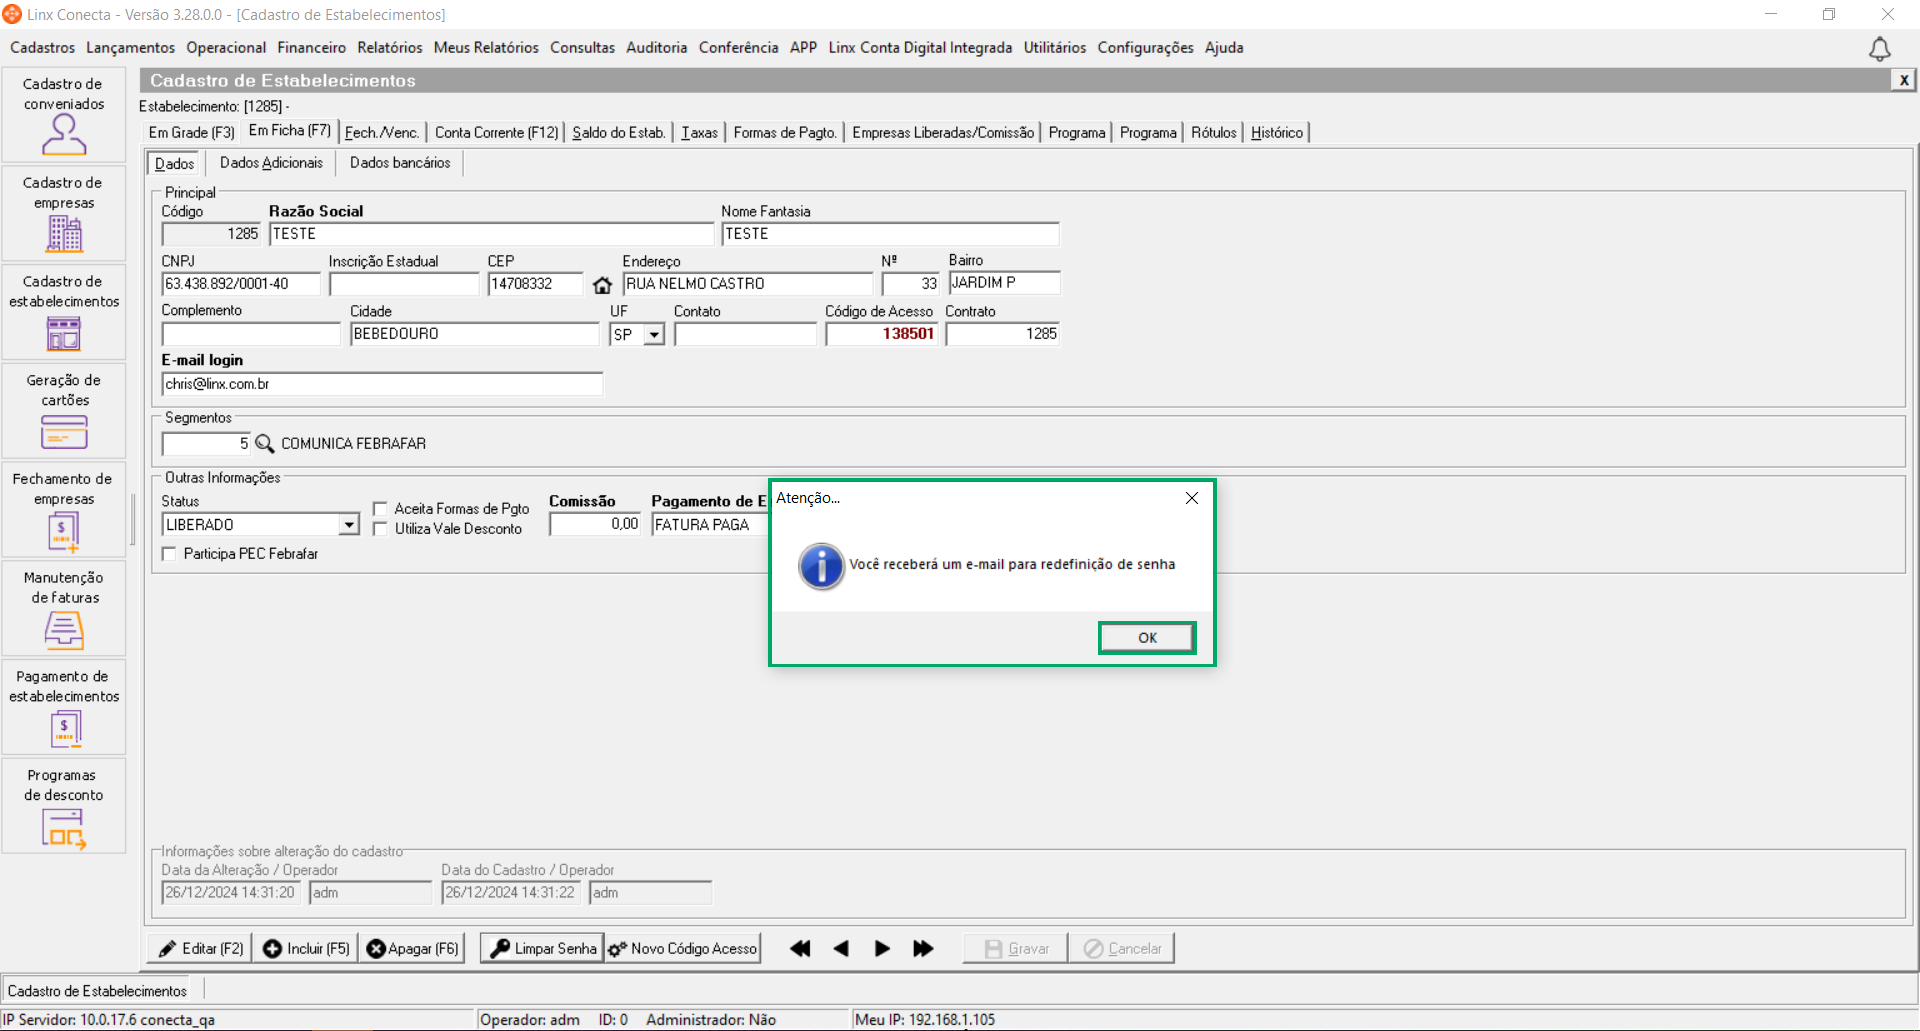1920x1031 pixels.
Task: Click the Nome Fantasia input field
Action: tap(890, 234)
